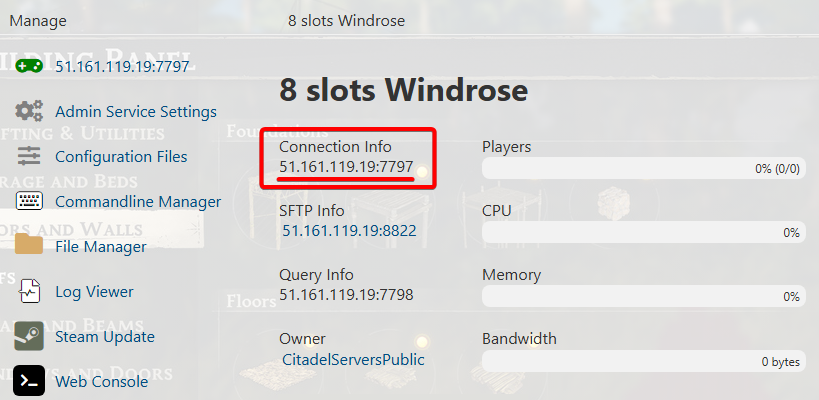Click the Steam Update icon

coord(29,337)
